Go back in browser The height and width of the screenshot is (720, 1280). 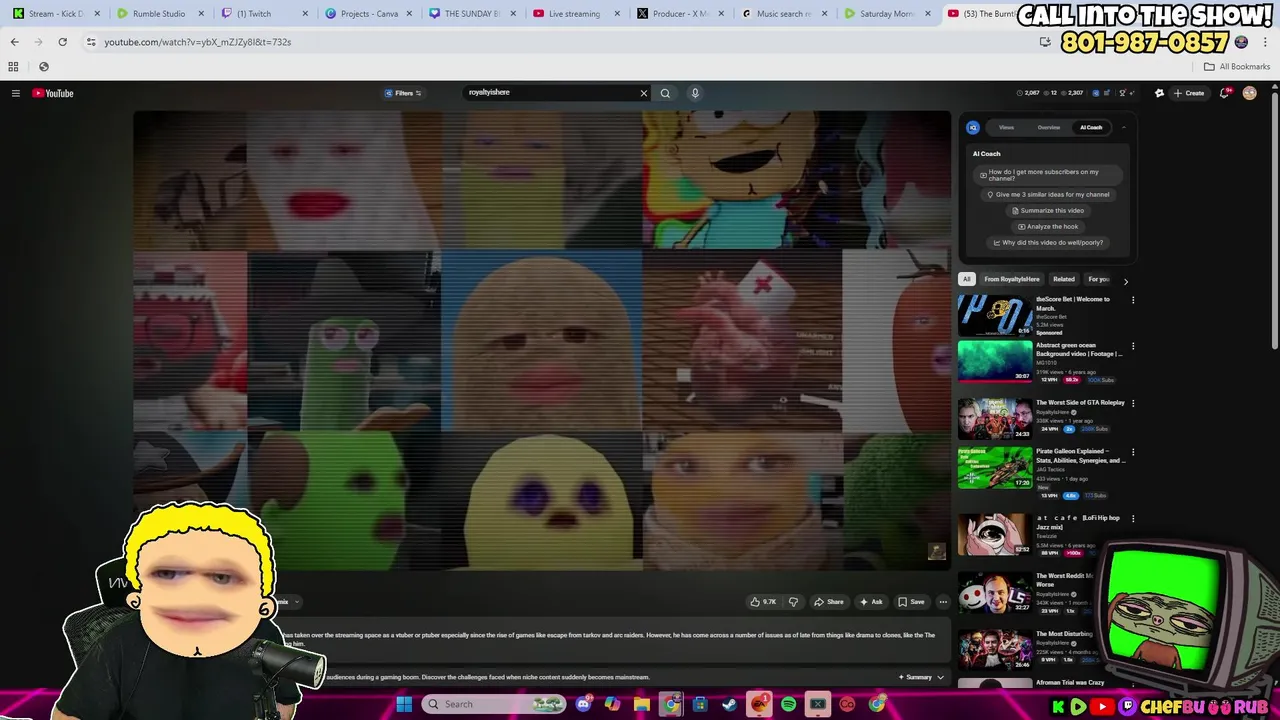click(x=14, y=42)
